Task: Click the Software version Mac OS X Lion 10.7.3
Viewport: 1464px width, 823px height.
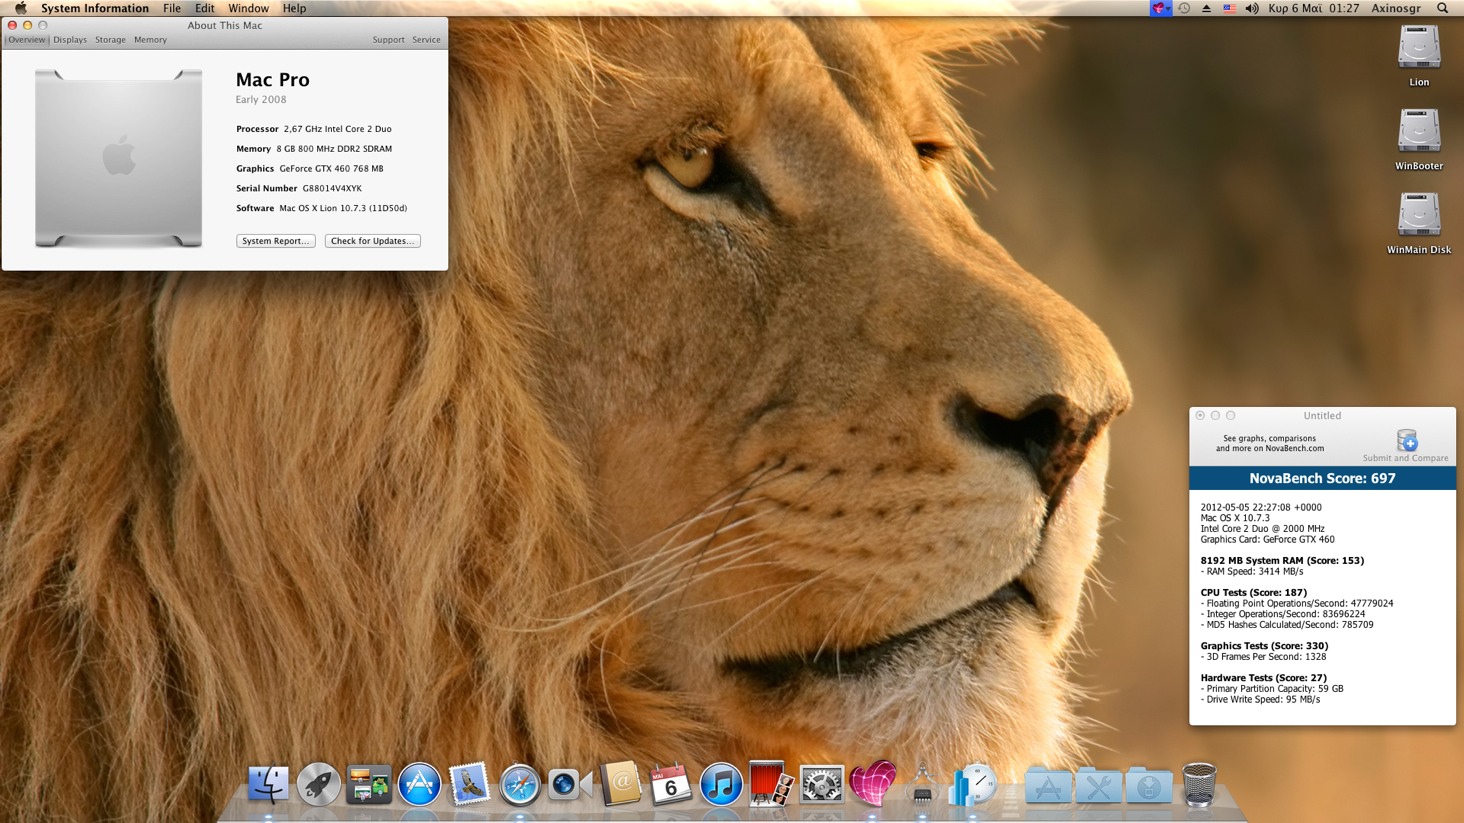Action: pos(322,208)
